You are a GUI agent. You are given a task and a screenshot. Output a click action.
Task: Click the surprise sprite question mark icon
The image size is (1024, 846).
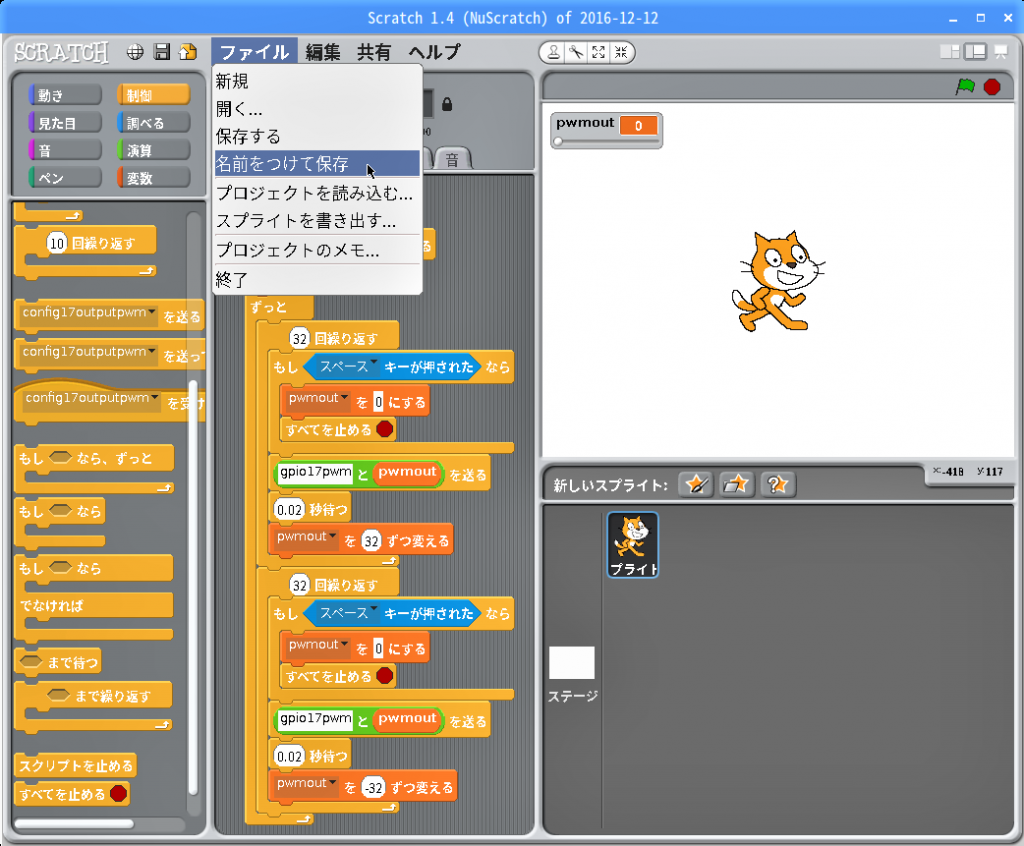coord(777,485)
